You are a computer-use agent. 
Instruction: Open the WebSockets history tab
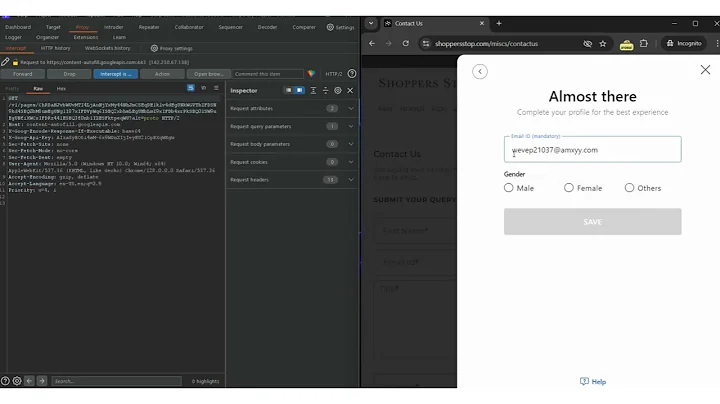(x=107, y=48)
